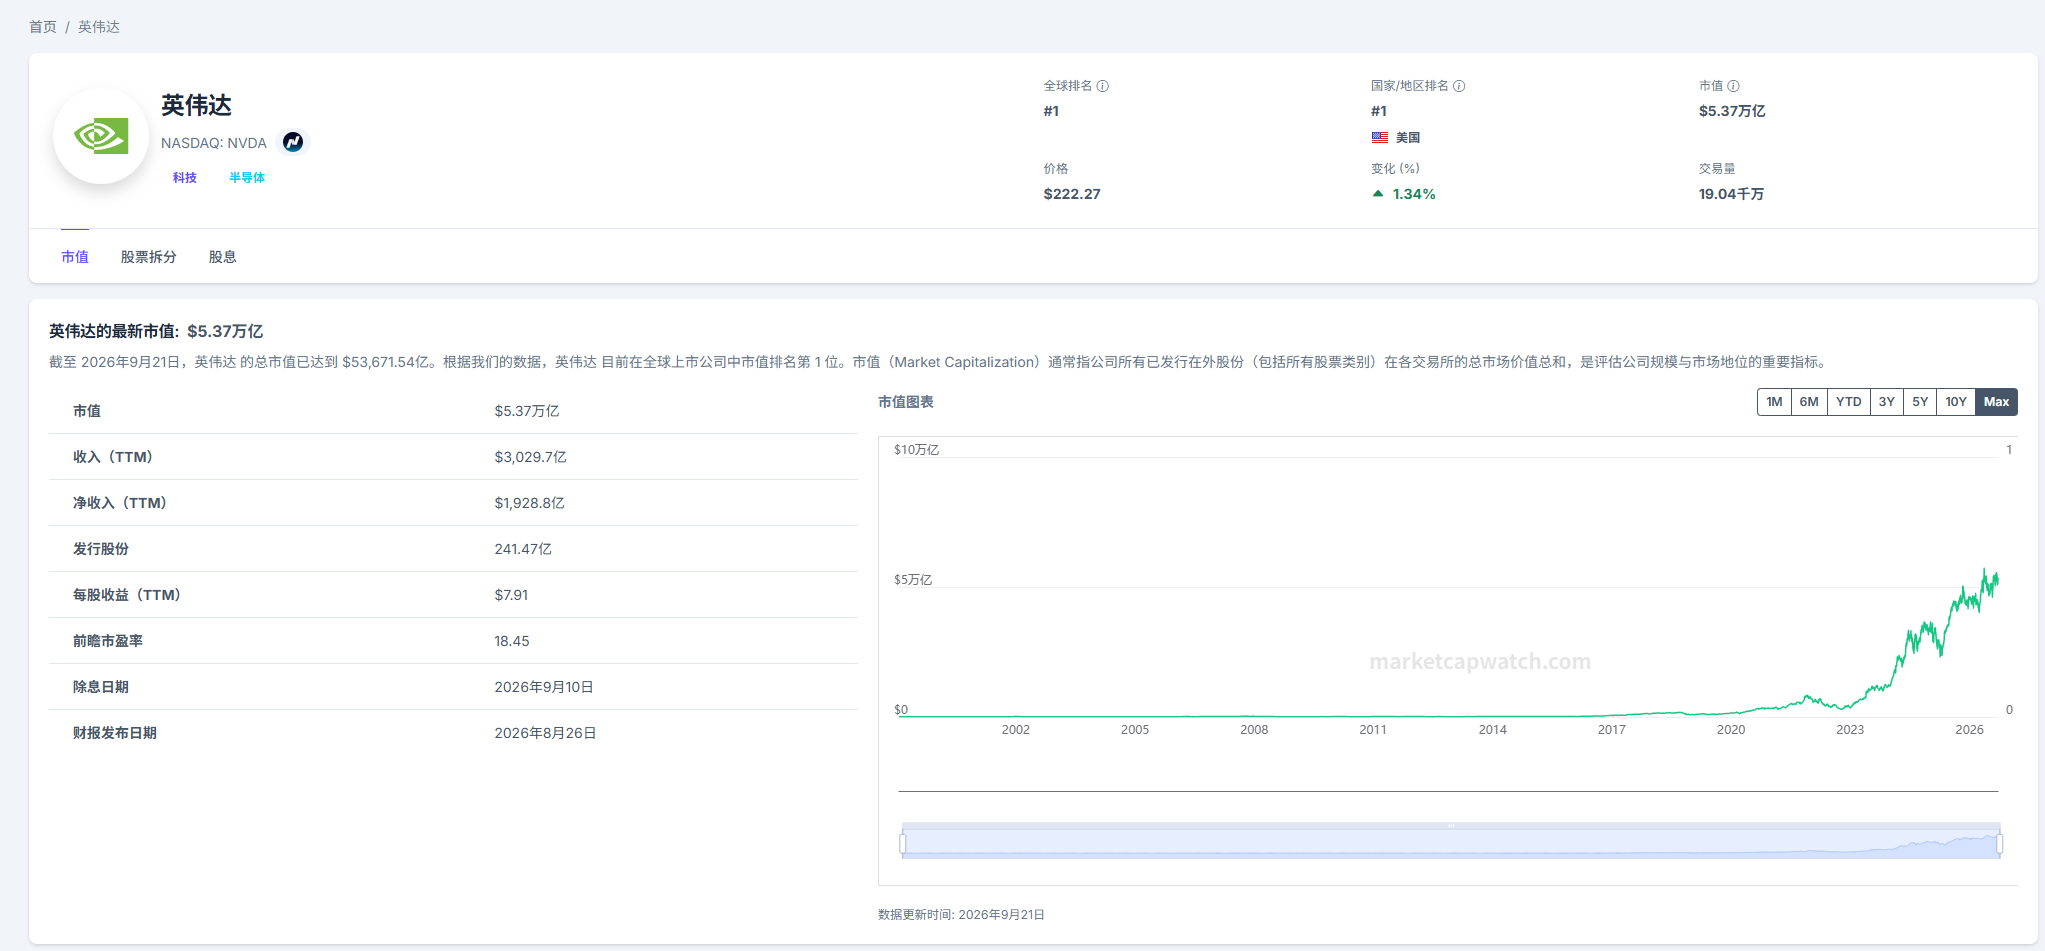
Task: Click the 2020 label on chart x-axis
Action: pos(1731,730)
